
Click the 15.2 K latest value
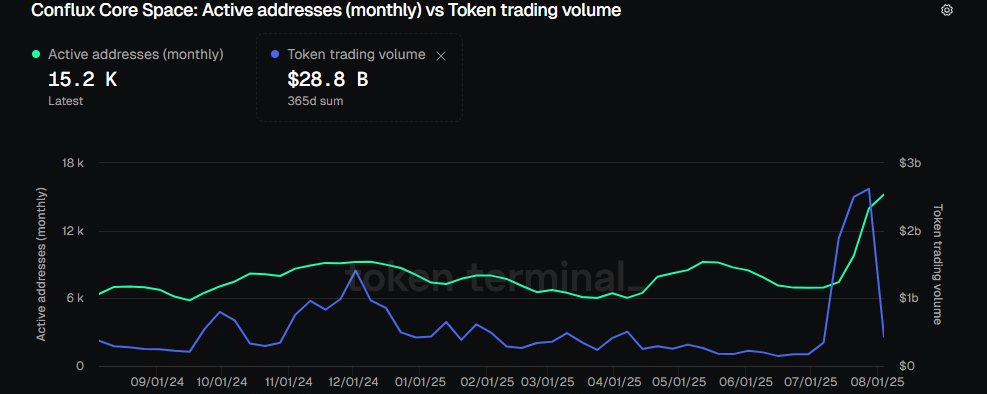[82, 80]
